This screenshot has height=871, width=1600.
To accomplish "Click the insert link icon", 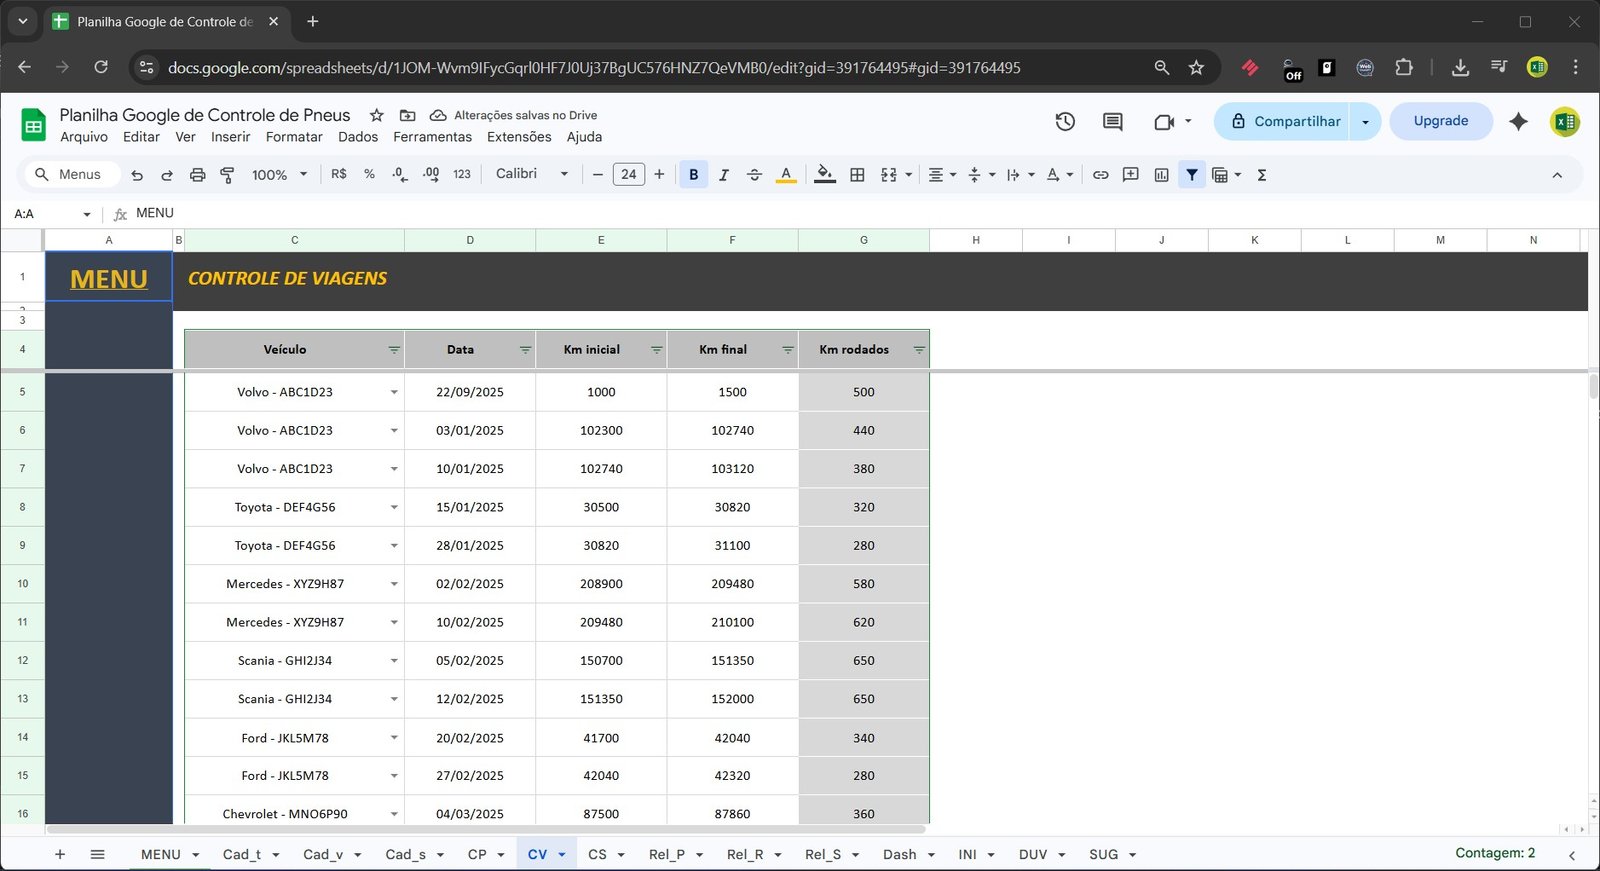I will 1100,175.
